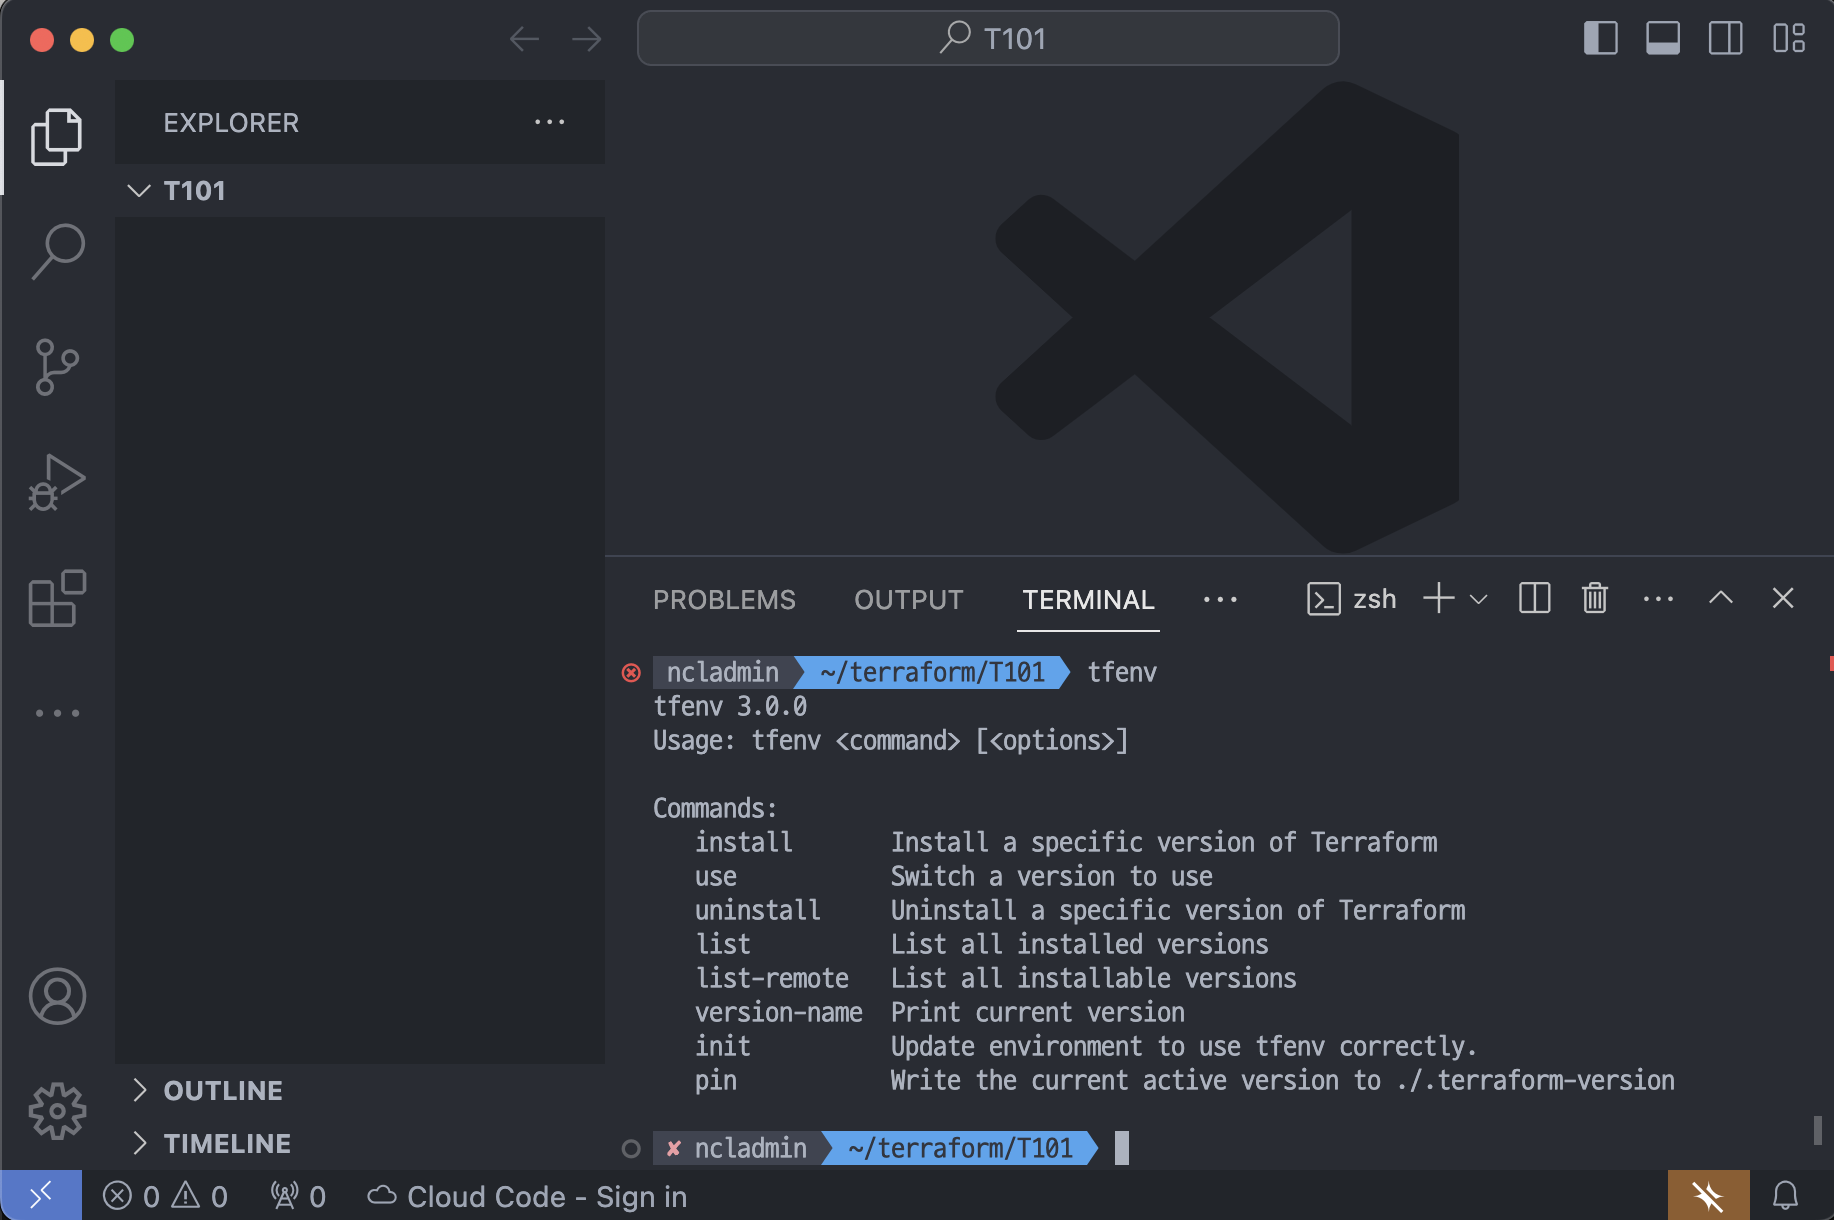Click 'version-name' in terminal output
The height and width of the screenshot is (1220, 1834).
click(x=778, y=1012)
